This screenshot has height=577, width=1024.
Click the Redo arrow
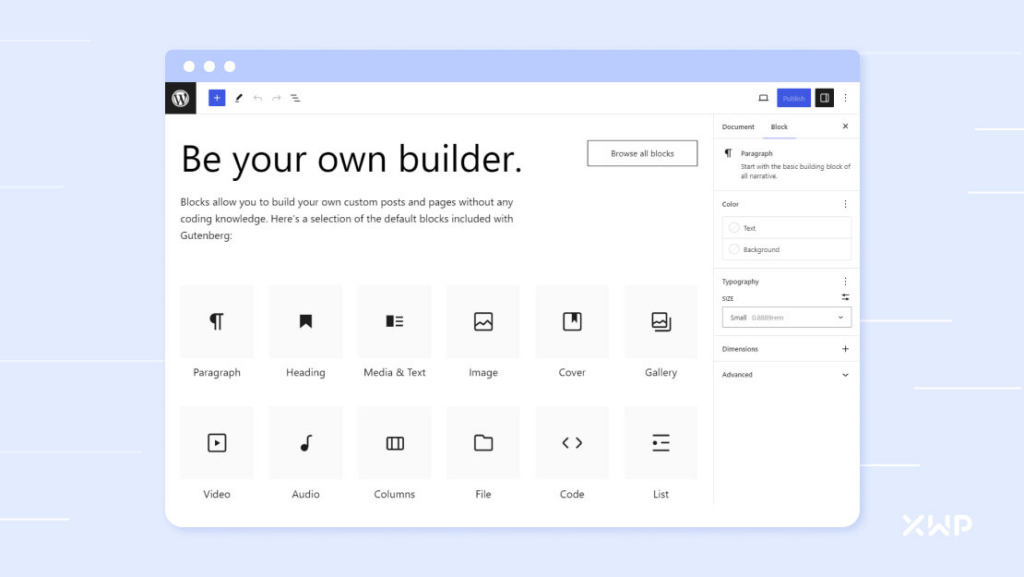coord(277,98)
